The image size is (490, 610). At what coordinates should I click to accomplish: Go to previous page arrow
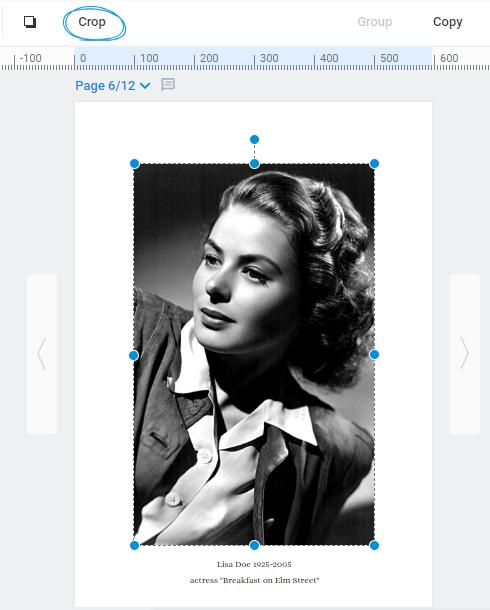(x=42, y=354)
